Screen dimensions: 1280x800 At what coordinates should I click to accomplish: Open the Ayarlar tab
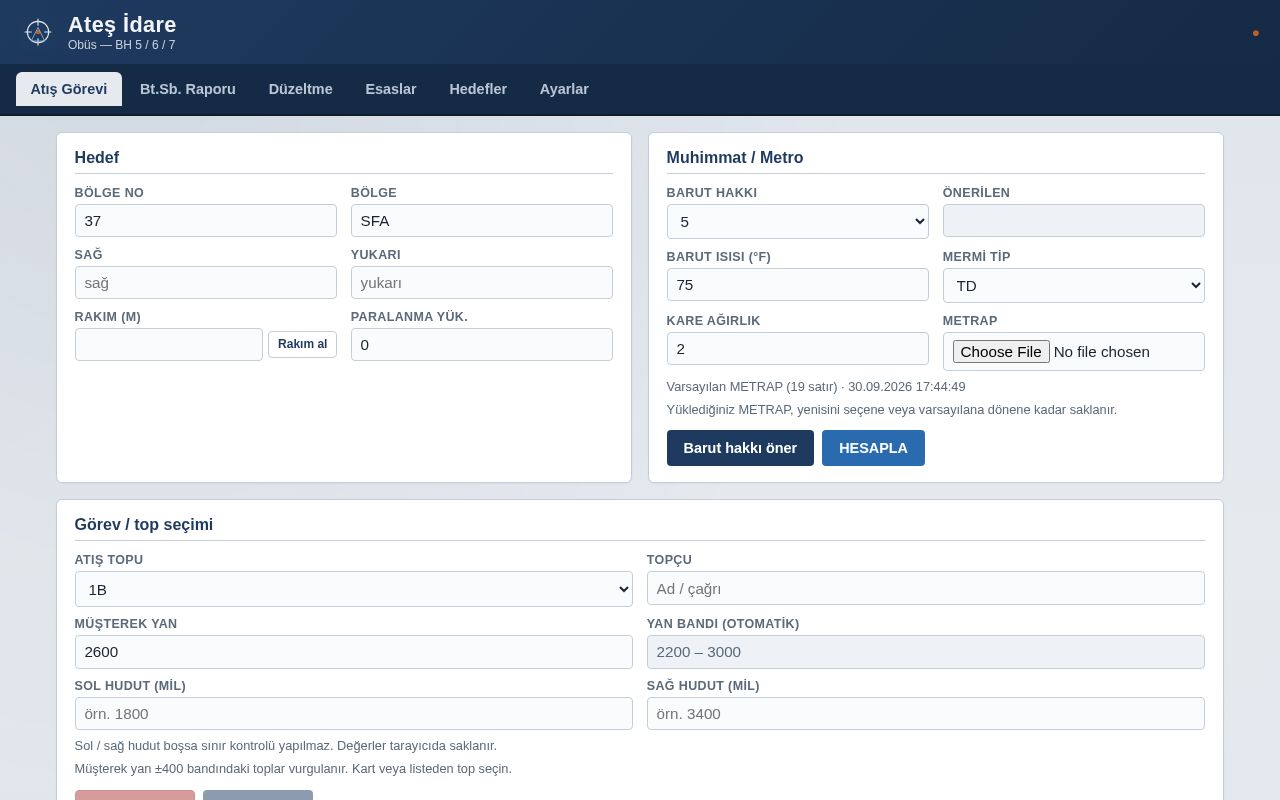564,89
